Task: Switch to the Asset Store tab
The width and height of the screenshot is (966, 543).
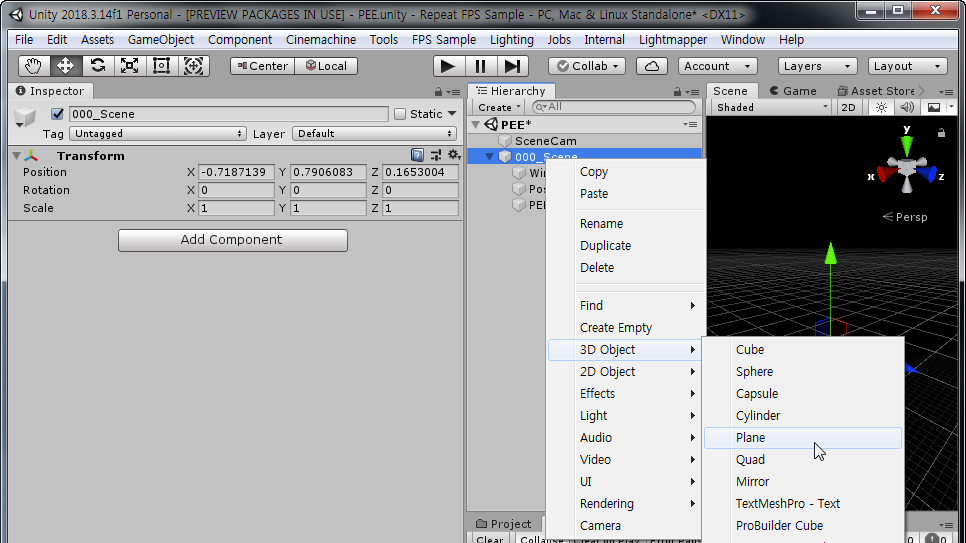Action: pyautogui.click(x=875, y=91)
